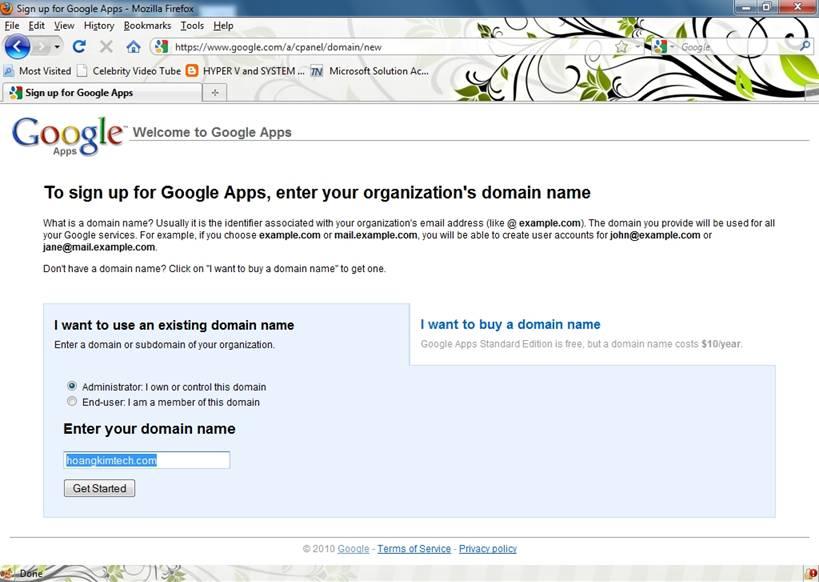This screenshot has height=582, width=819.
Task: Open the History menu
Action: point(99,26)
